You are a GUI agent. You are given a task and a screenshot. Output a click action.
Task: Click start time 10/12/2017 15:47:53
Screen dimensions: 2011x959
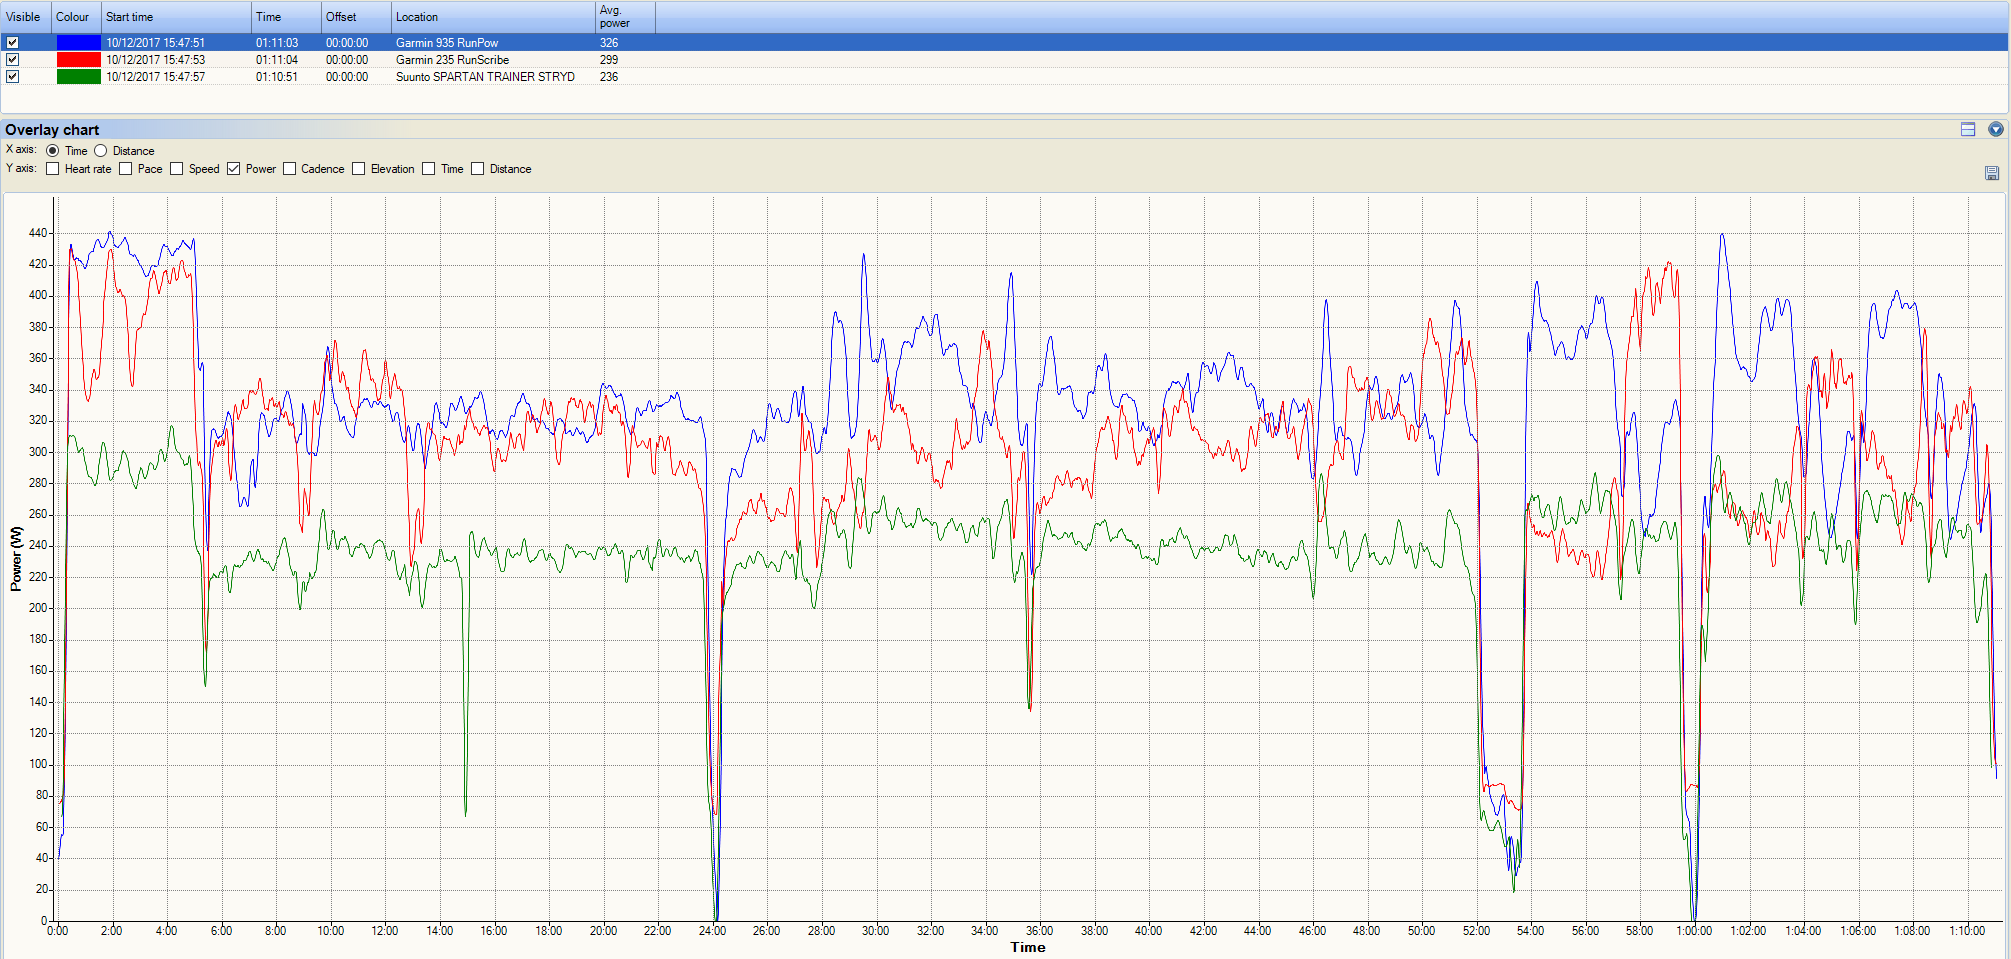156,60
